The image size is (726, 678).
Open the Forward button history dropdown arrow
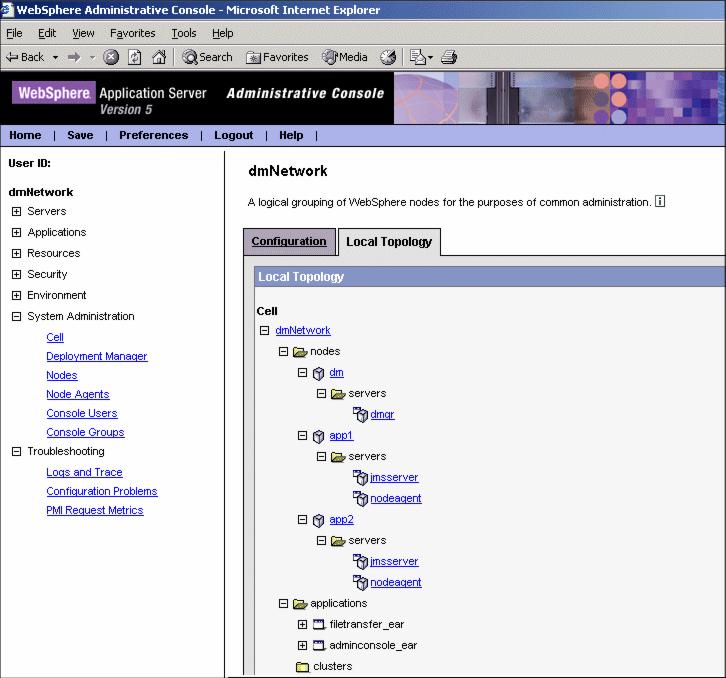[93, 58]
